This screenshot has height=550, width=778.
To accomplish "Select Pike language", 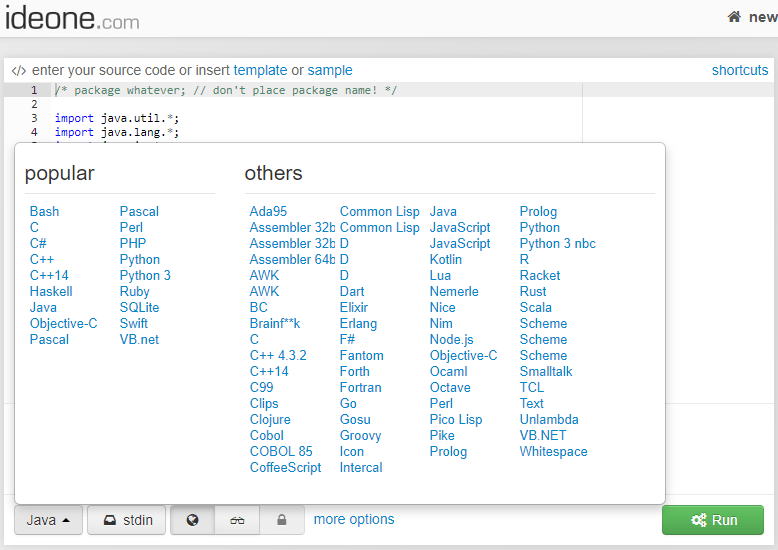I will (442, 435).
